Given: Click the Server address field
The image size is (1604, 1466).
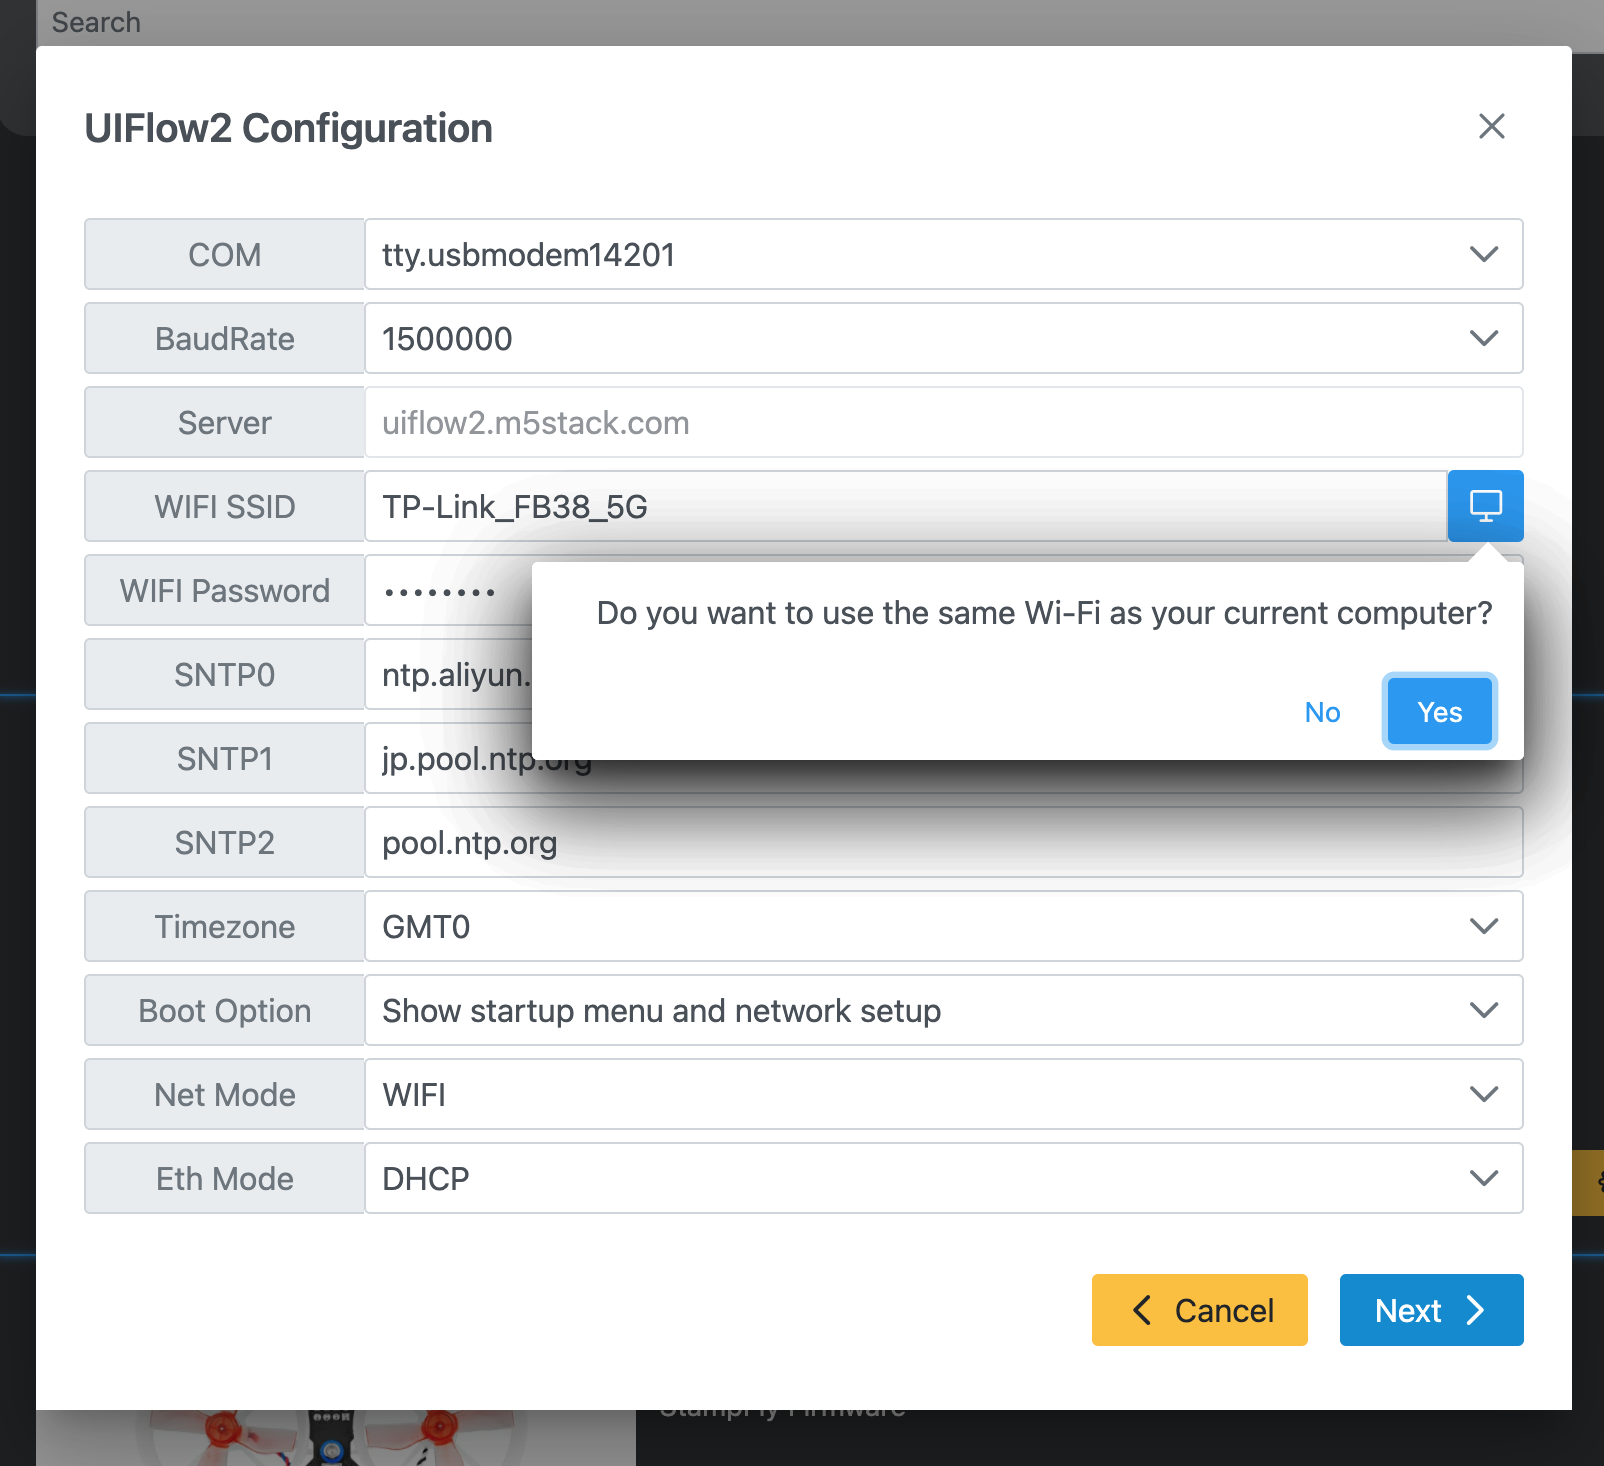Looking at the screenshot, I should click(x=943, y=423).
